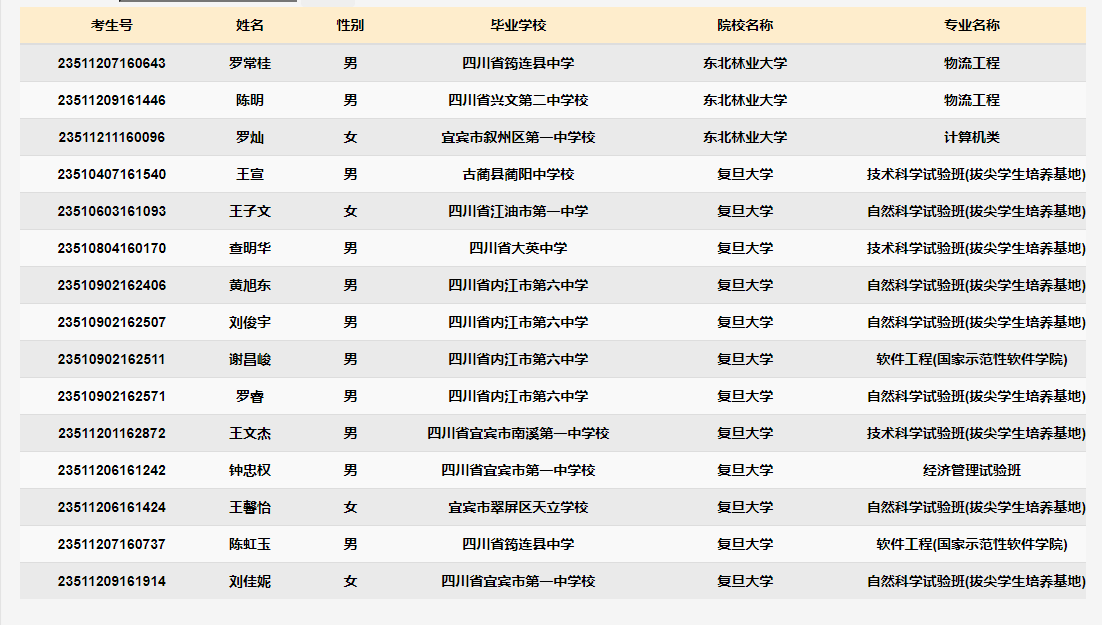Select exam number 23511207160737
Viewport: 1102px width, 625px height.
click(x=112, y=544)
